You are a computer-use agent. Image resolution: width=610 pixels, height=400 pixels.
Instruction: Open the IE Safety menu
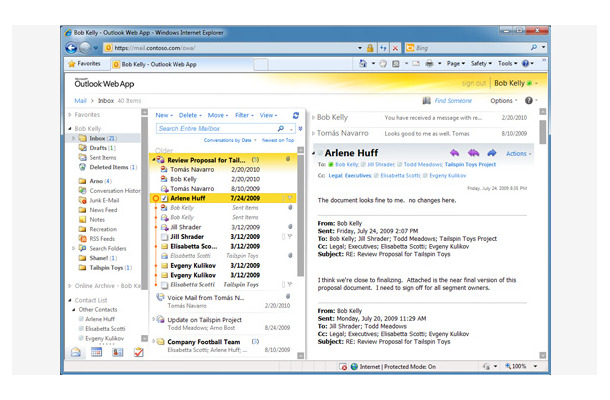tap(481, 63)
